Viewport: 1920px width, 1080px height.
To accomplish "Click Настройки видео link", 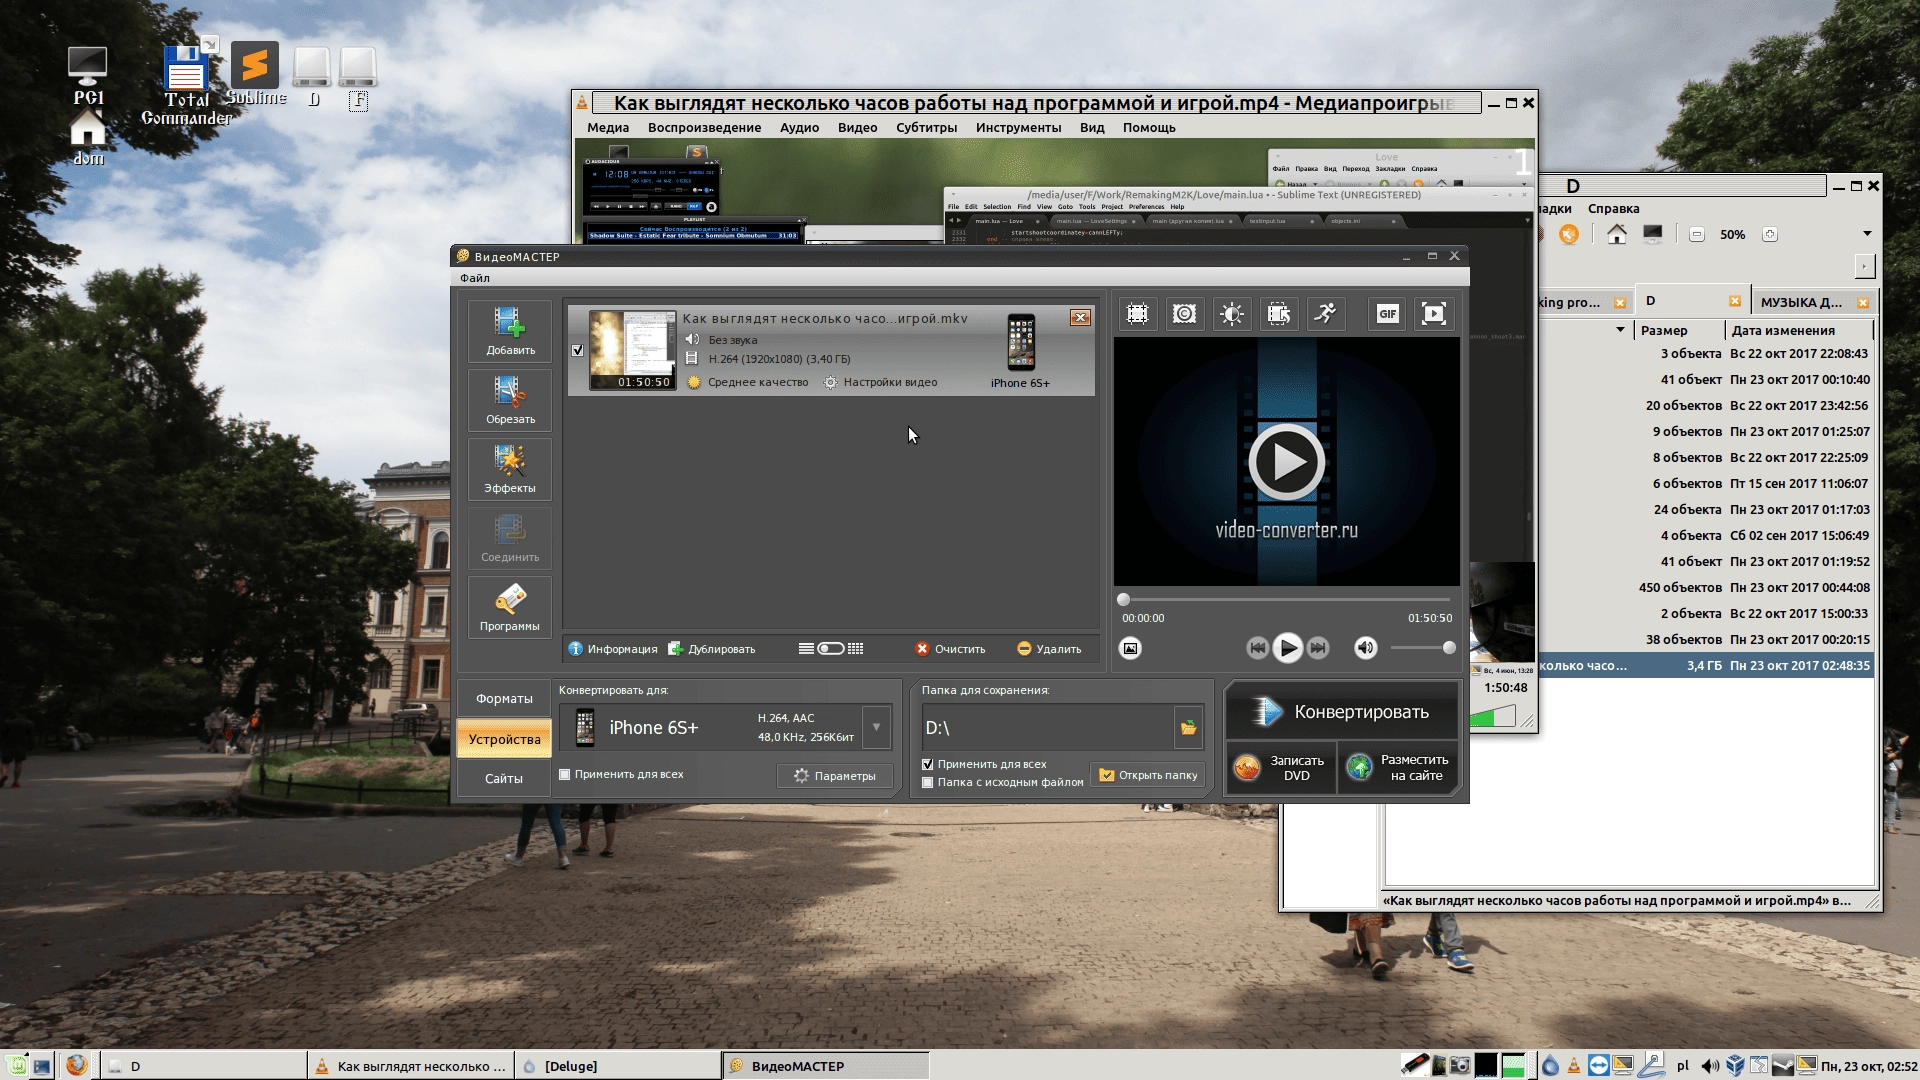I will coord(881,382).
